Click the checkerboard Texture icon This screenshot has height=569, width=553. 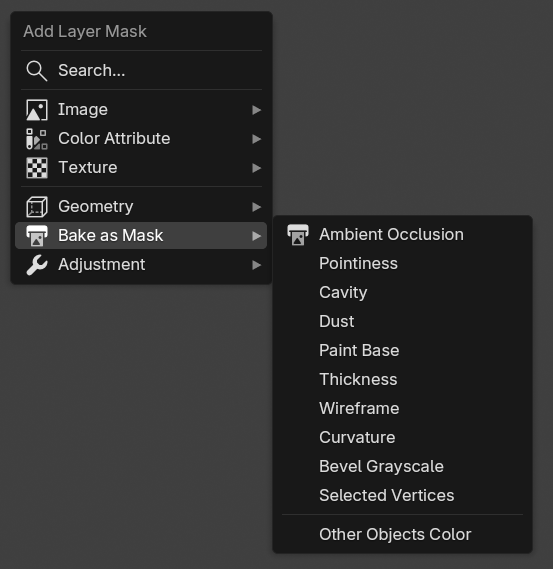37,168
